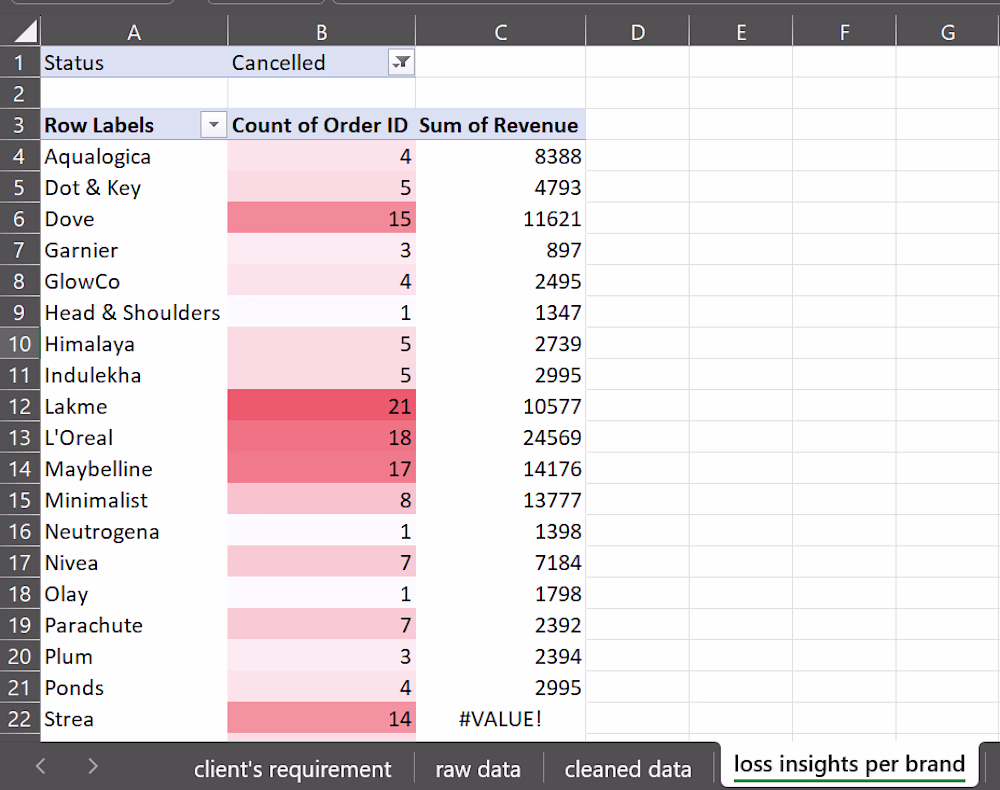The width and height of the screenshot is (1000, 790).
Task: Click Lakme's order count 21
Action: 321,406
